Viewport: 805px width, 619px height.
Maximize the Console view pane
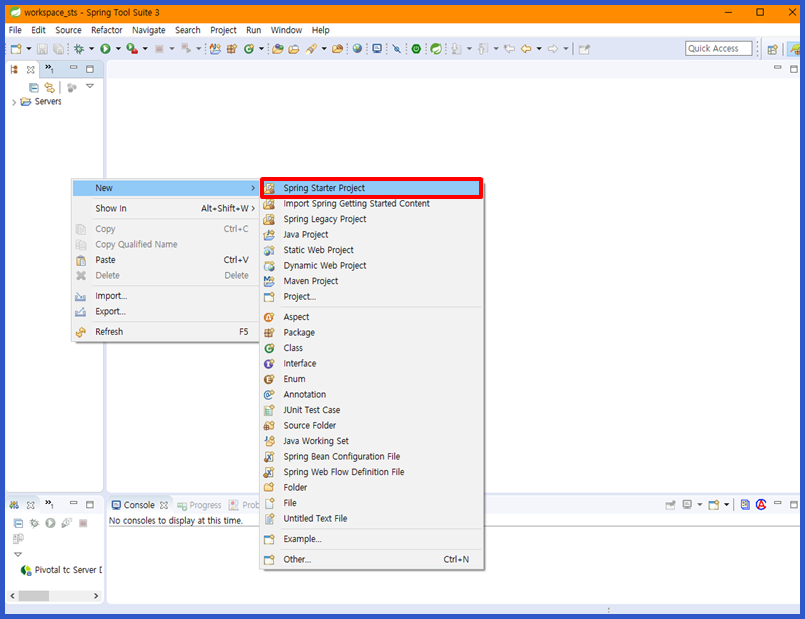pos(794,505)
